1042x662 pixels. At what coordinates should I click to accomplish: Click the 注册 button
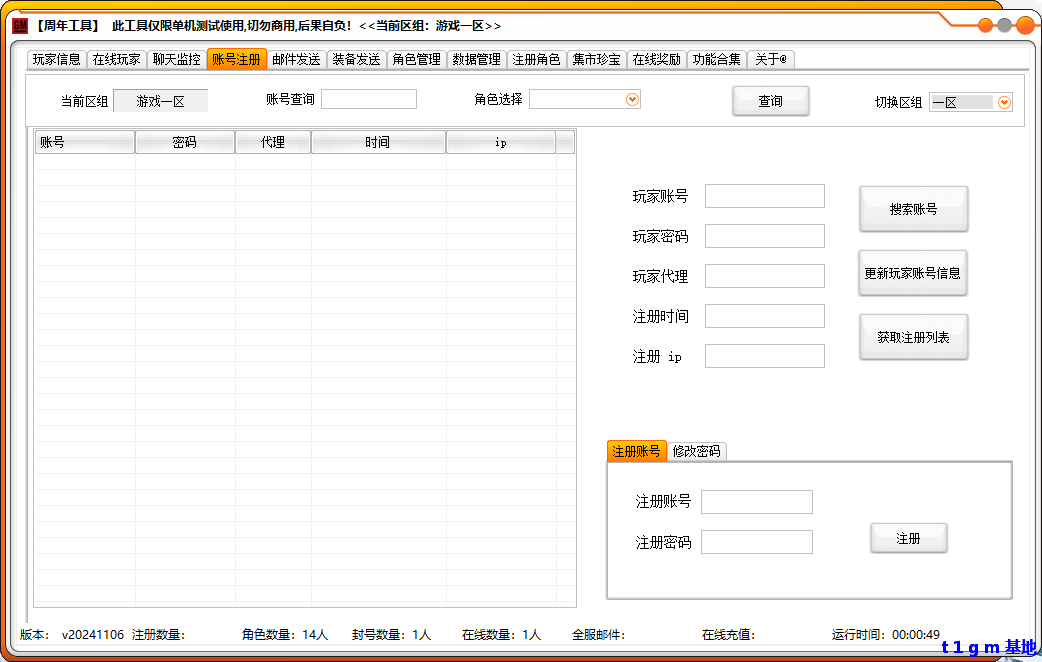tap(908, 539)
